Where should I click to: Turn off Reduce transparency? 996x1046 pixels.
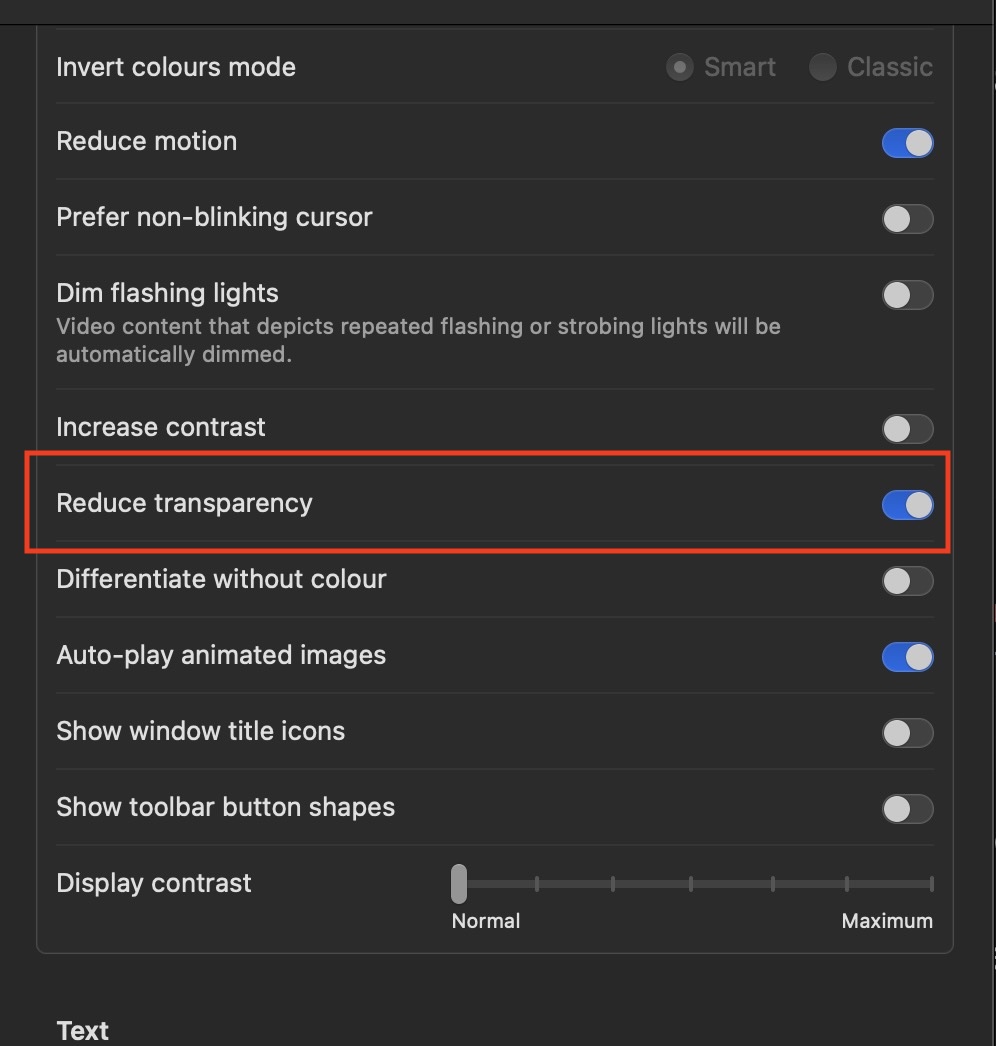point(907,505)
